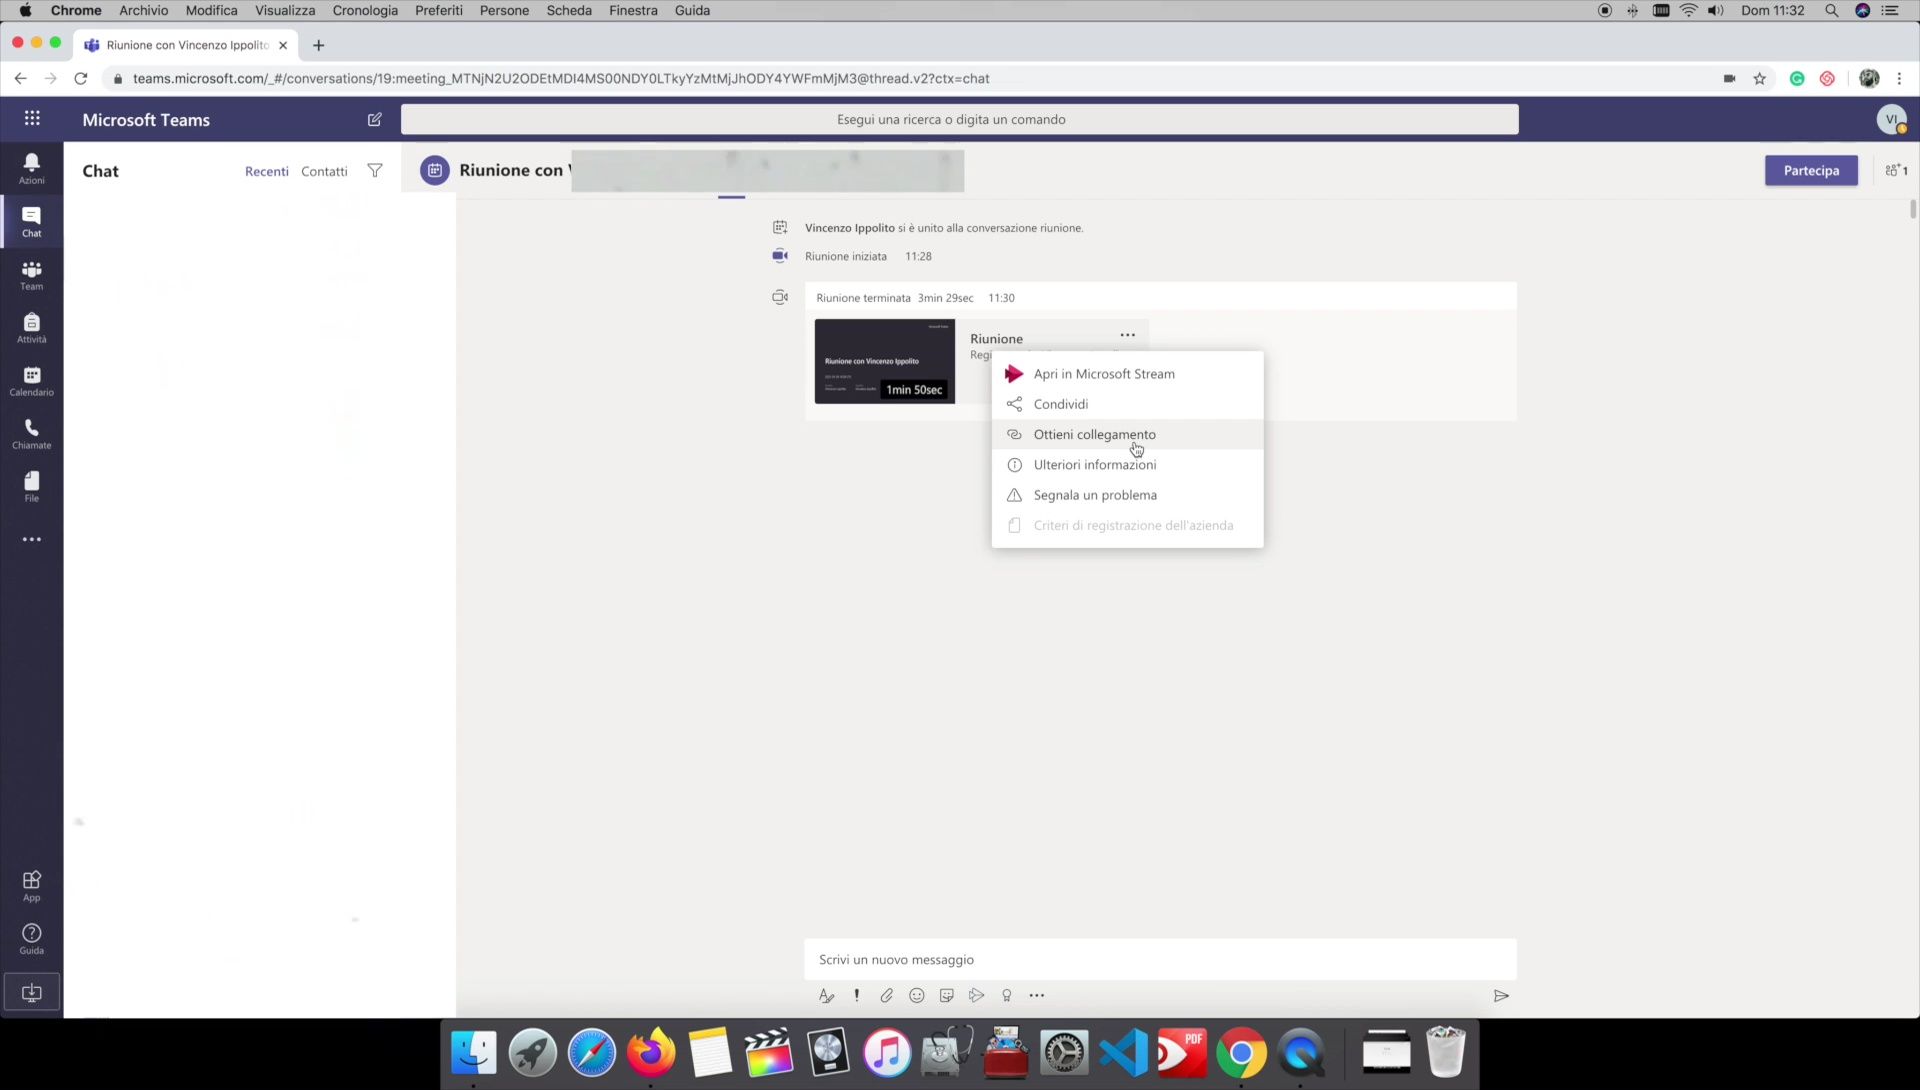Open more messaging extensions ellipsis

1037,996
